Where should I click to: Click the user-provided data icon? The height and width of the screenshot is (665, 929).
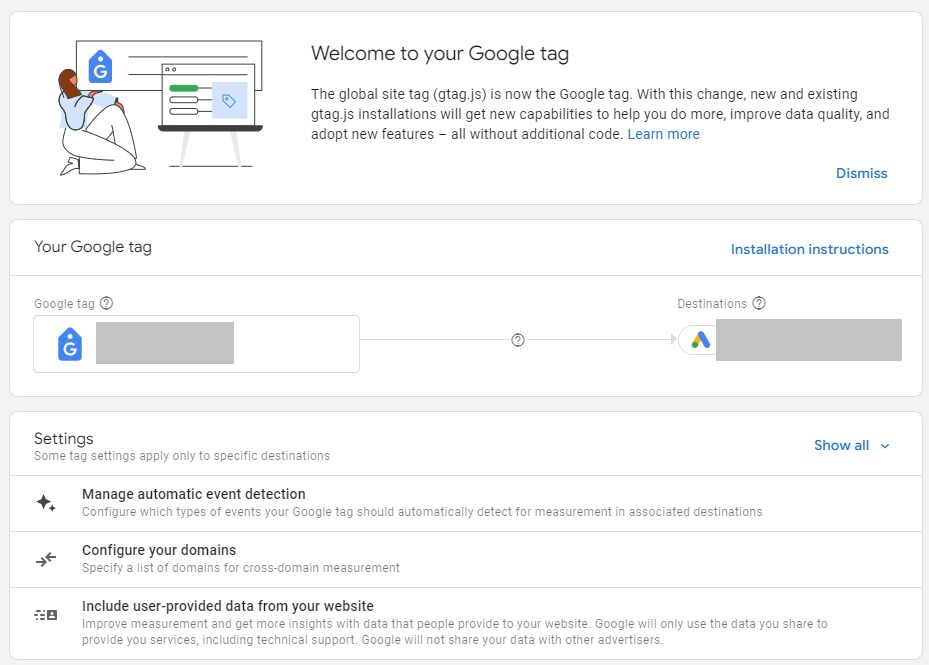[x=46, y=615]
